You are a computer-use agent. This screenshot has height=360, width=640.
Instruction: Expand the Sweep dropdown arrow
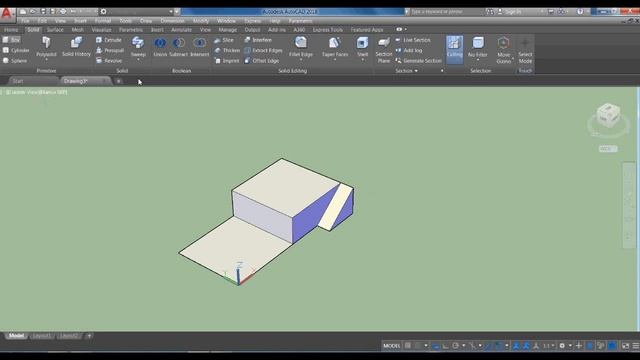[x=138, y=60]
